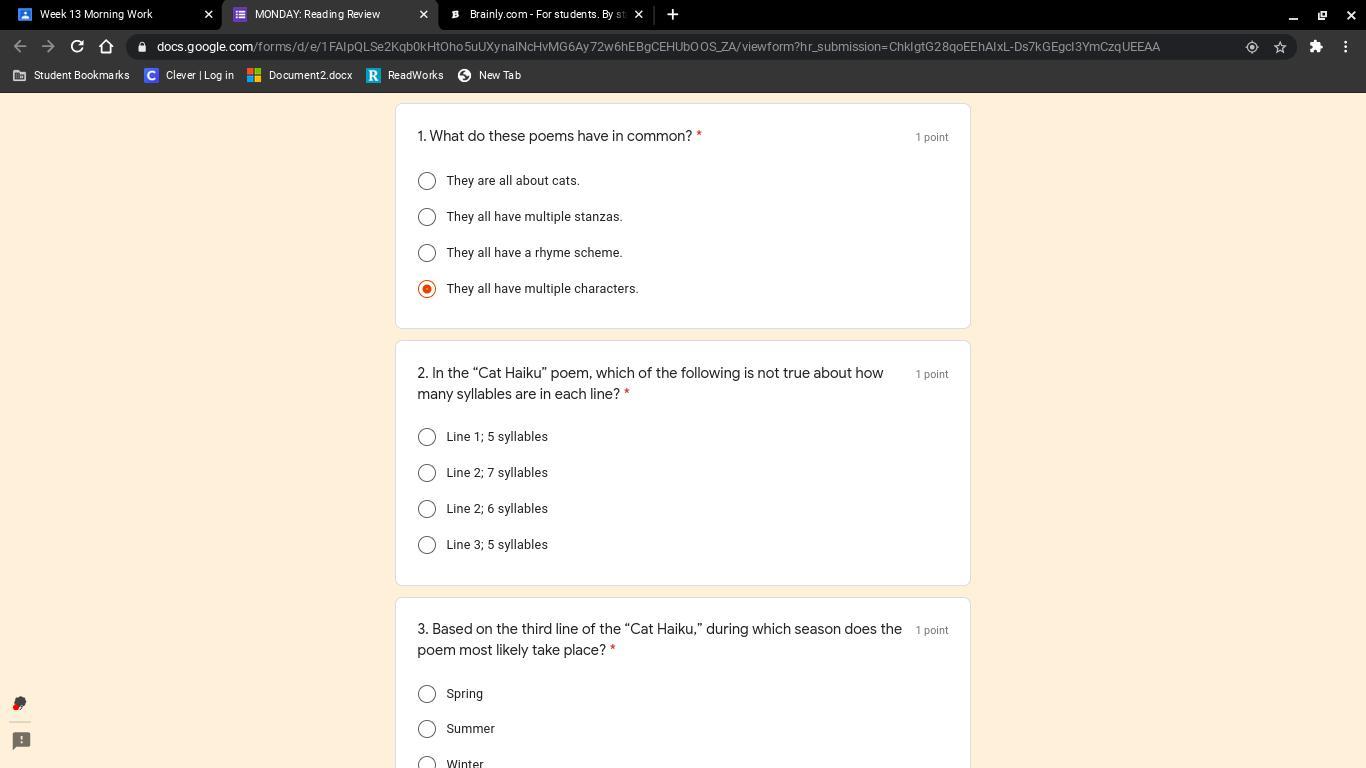1366x768 pixels.
Task: Open the ReadWorks bookmark
Action: click(405, 75)
